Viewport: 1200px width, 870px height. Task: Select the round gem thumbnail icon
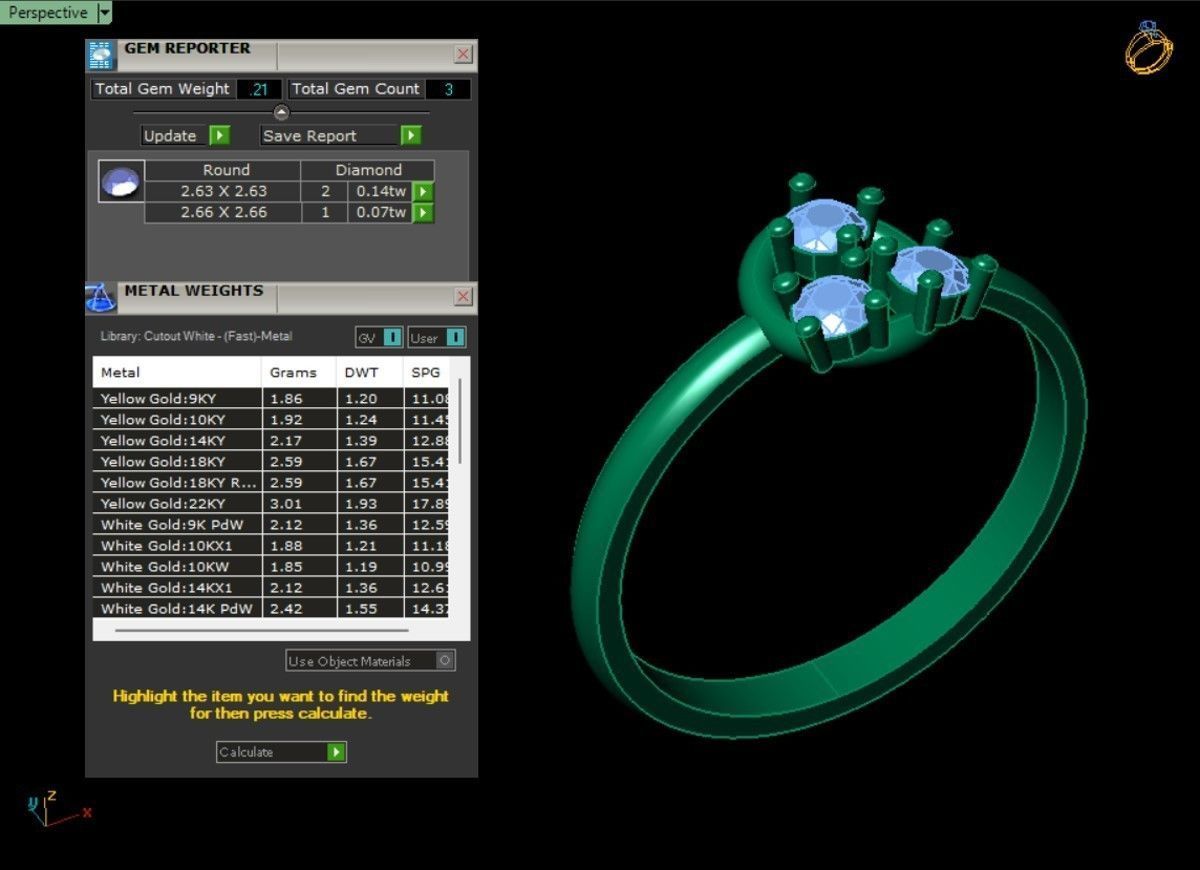point(121,181)
